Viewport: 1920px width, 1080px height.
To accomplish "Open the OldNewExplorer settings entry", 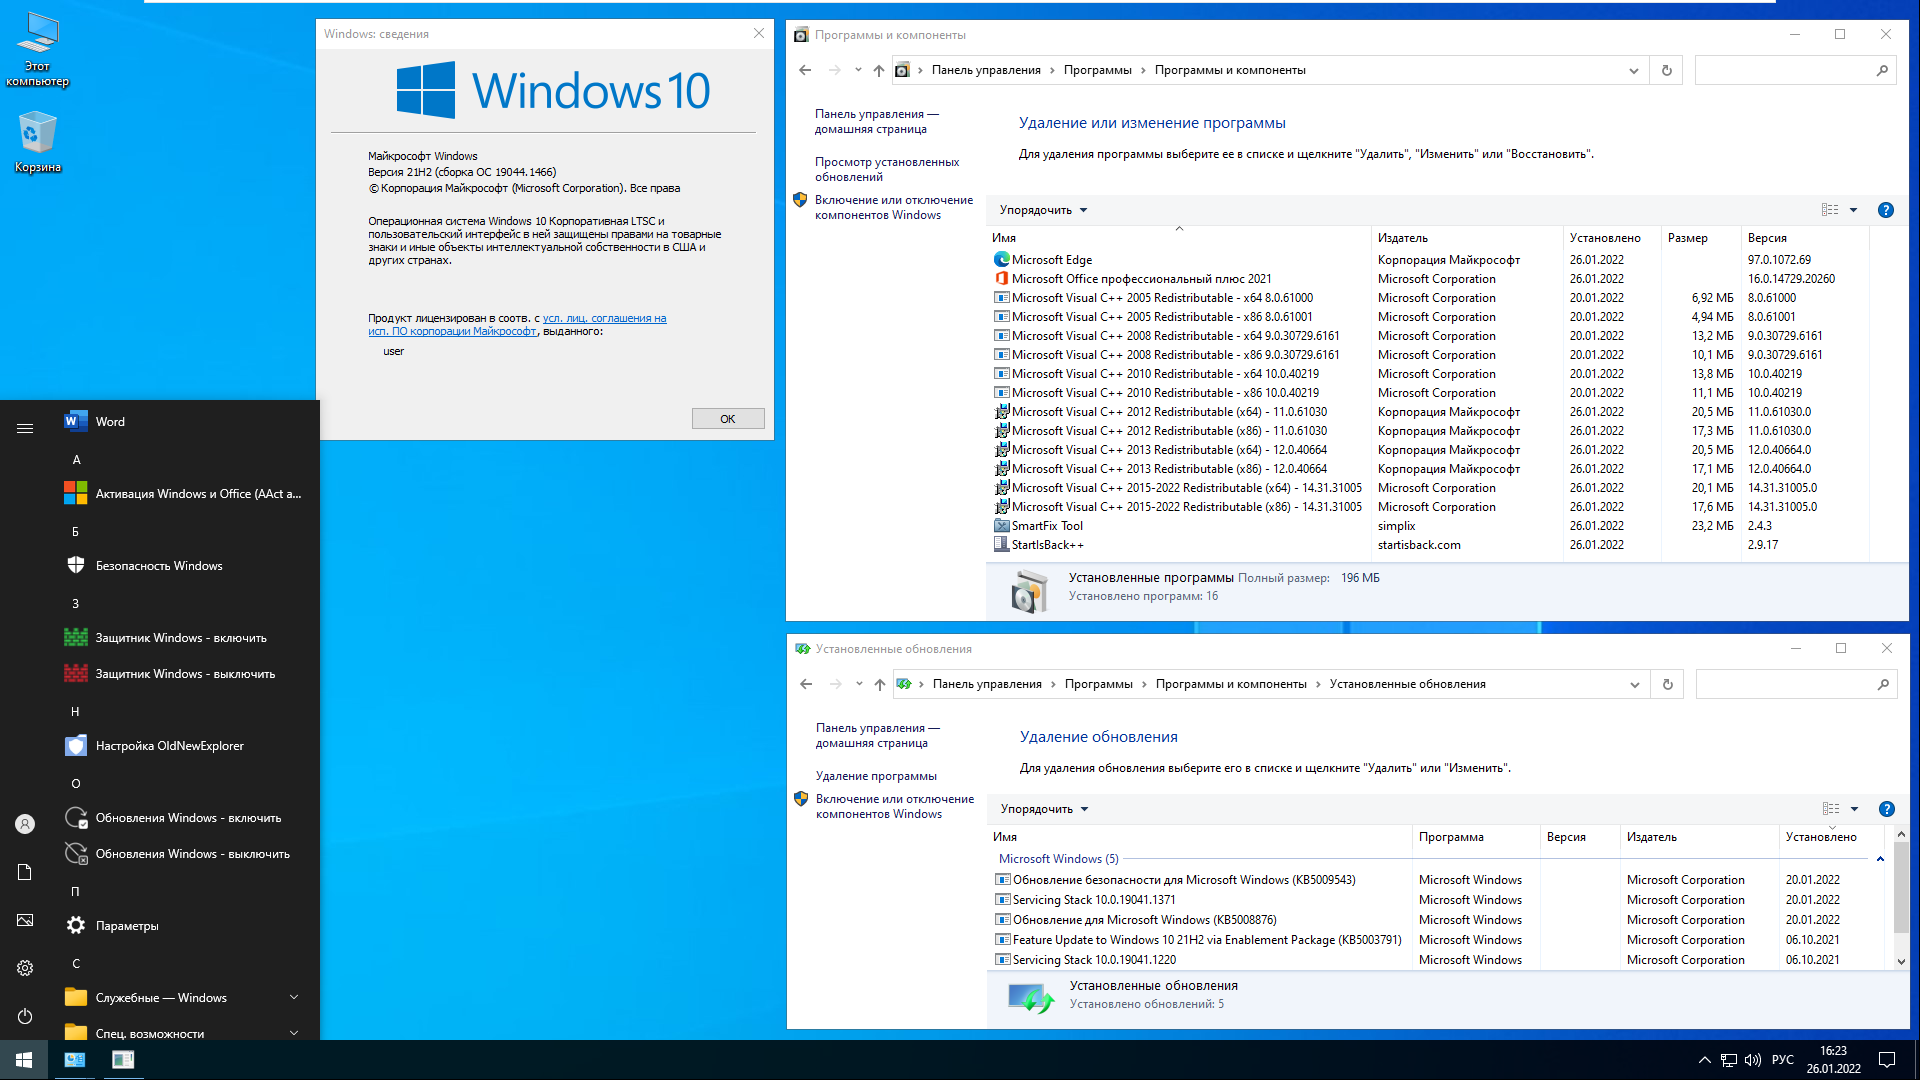I will coord(169,746).
